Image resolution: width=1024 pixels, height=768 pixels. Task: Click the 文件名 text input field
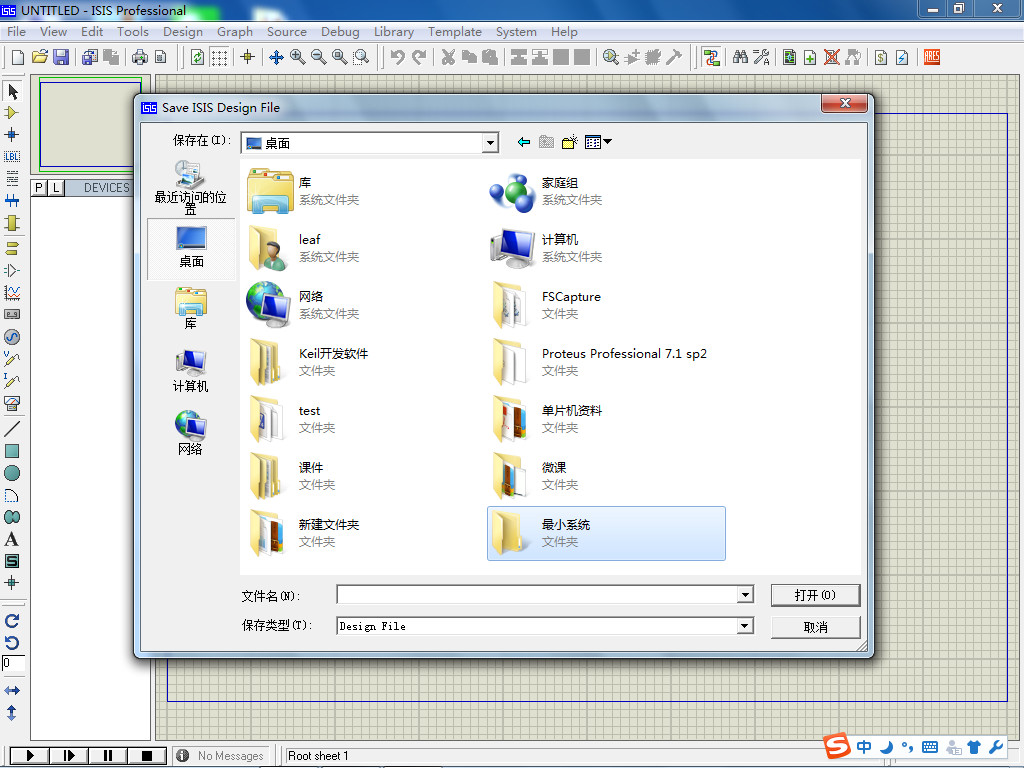point(537,594)
